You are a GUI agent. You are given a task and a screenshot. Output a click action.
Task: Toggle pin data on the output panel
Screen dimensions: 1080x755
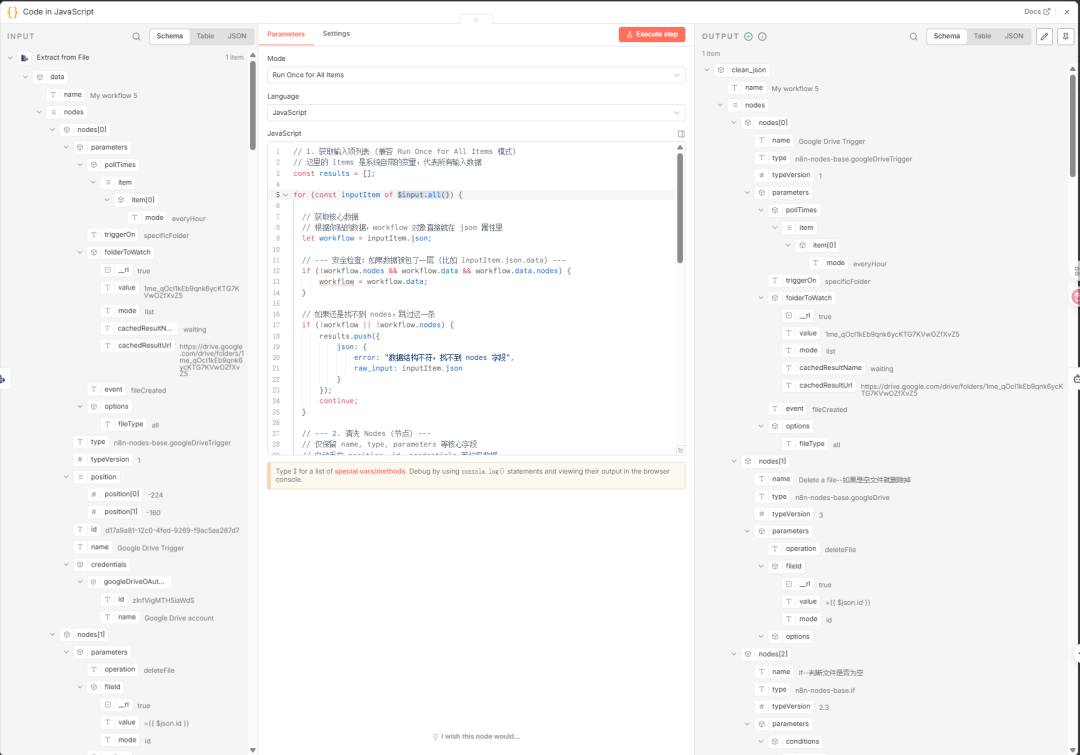[x=1066, y=36]
